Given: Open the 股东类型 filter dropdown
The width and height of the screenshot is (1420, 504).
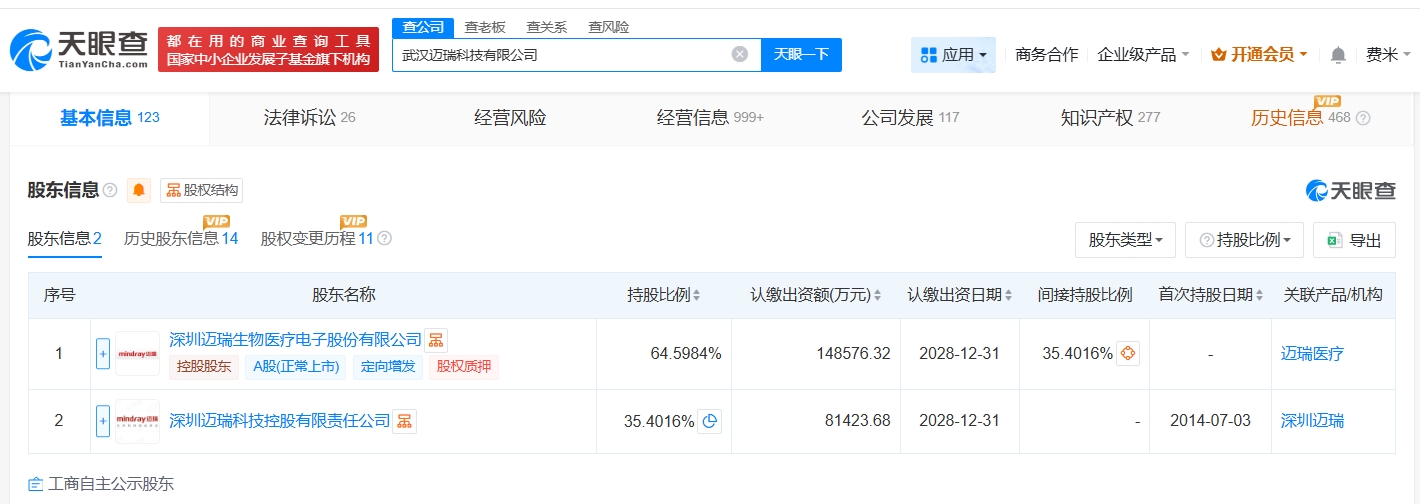Looking at the screenshot, I should [x=1125, y=240].
